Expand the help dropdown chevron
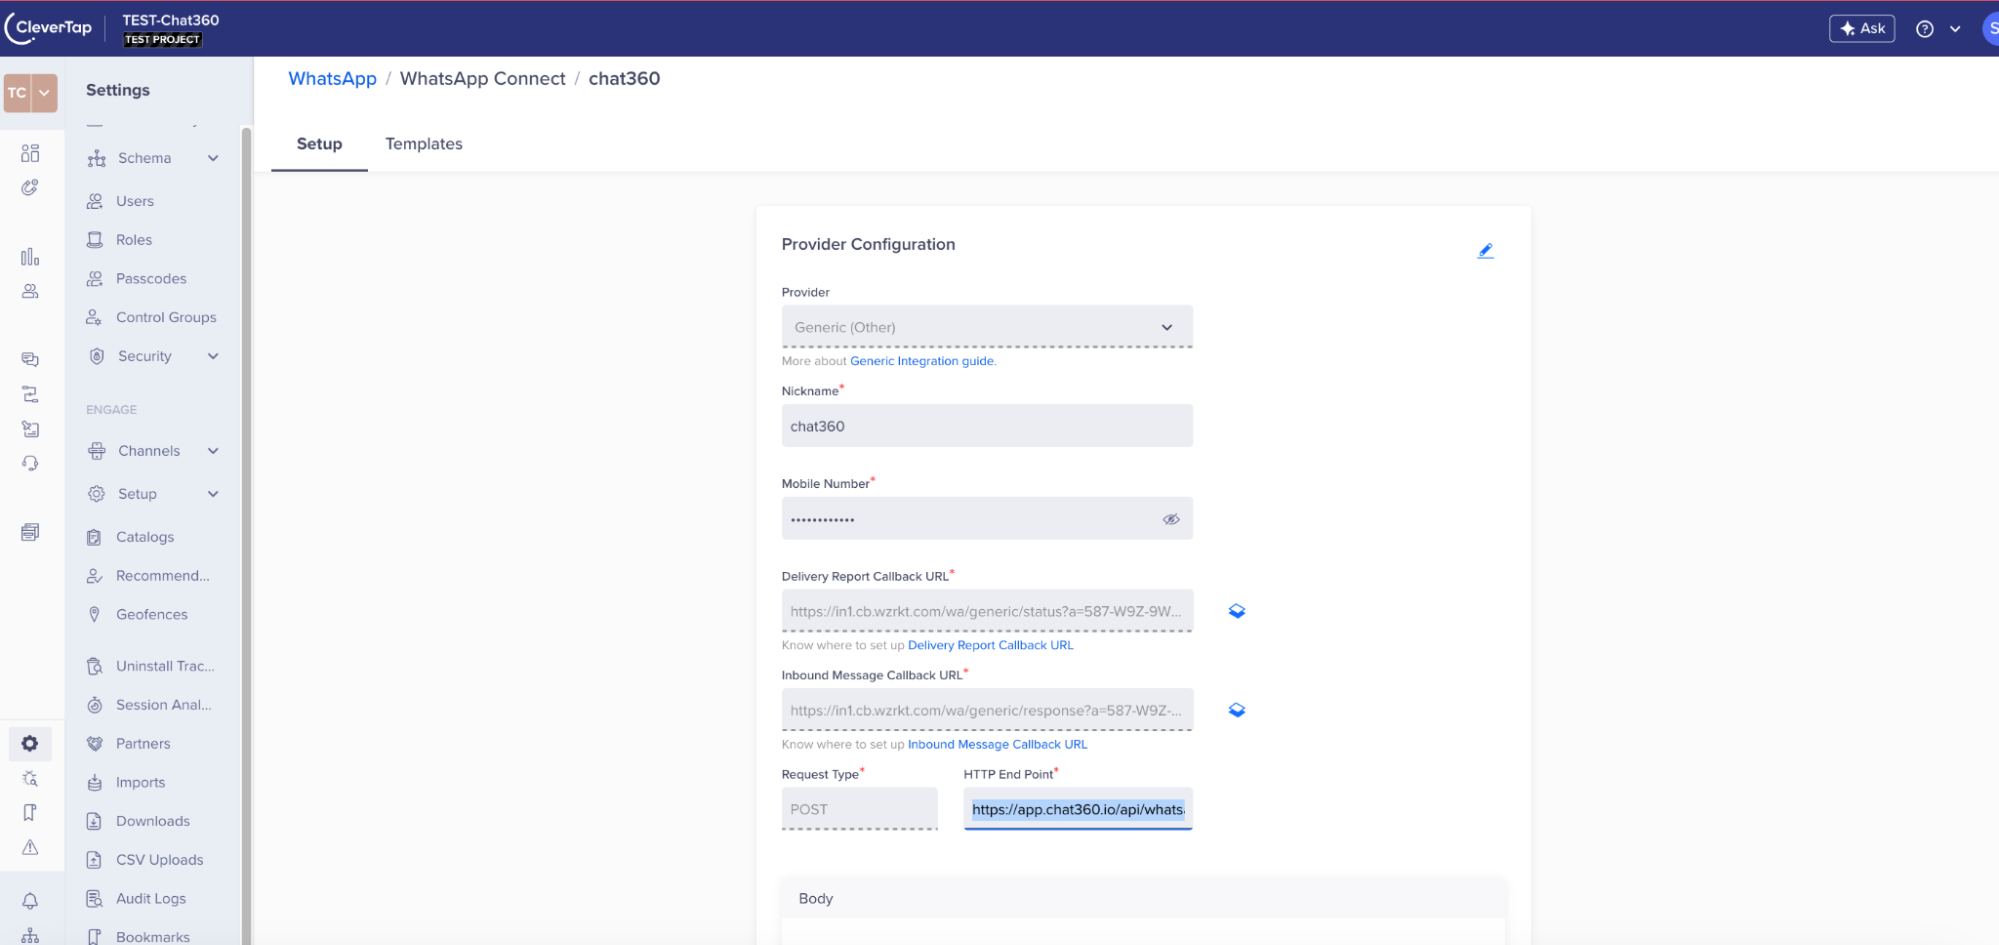 coord(1955,29)
